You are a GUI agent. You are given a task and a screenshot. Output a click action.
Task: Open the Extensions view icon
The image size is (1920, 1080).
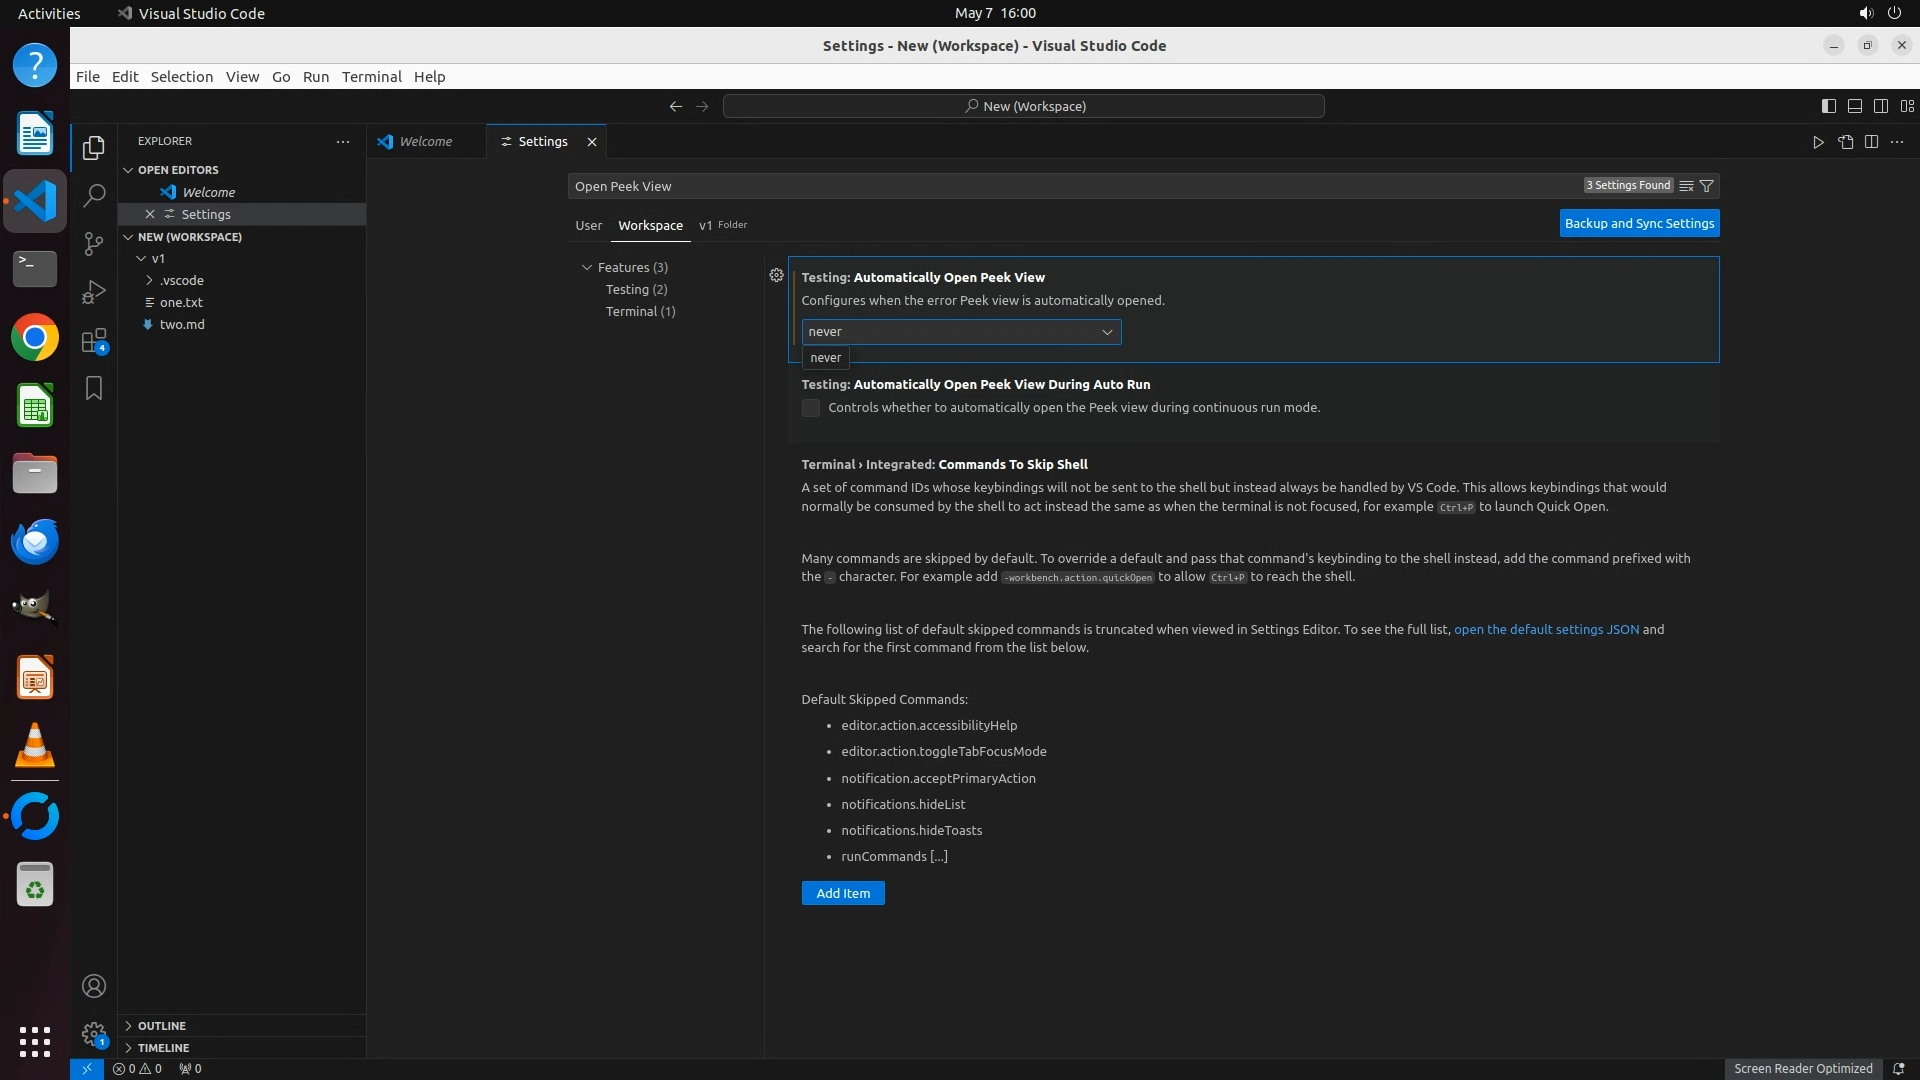pyautogui.click(x=94, y=341)
